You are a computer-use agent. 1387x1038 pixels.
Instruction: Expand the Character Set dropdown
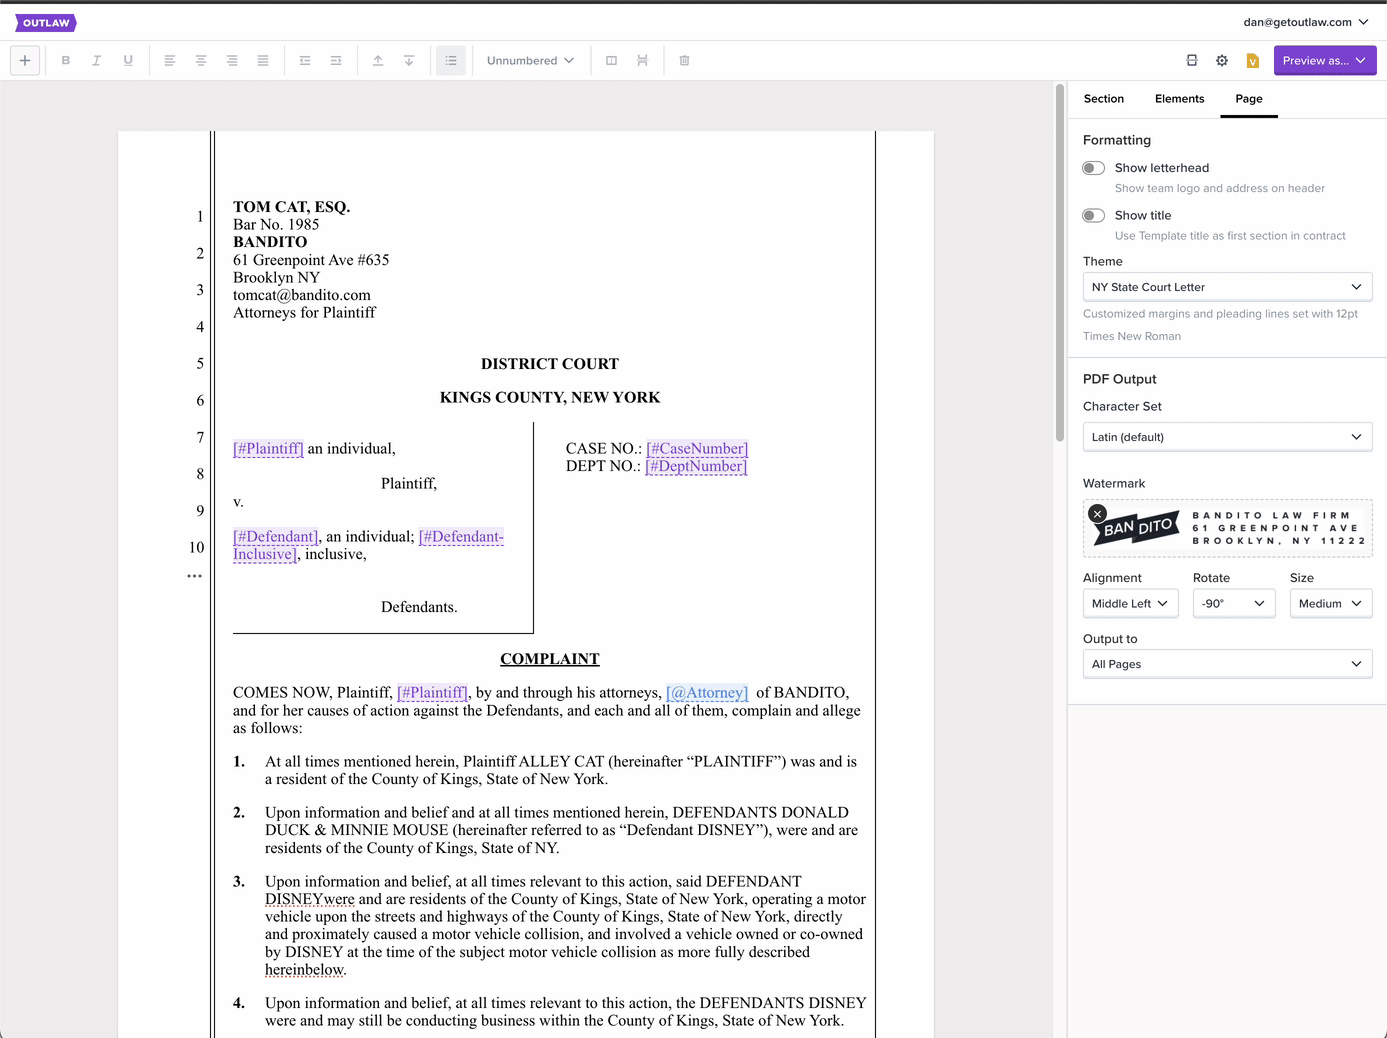[x=1227, y=437]
